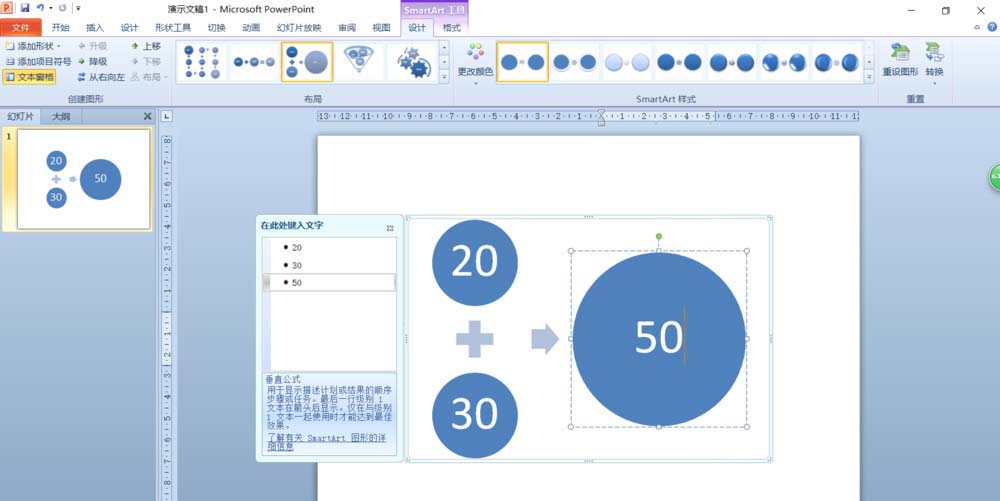Open 了解有关 SmartArt 图形的详细信息 link

(326, 442)
